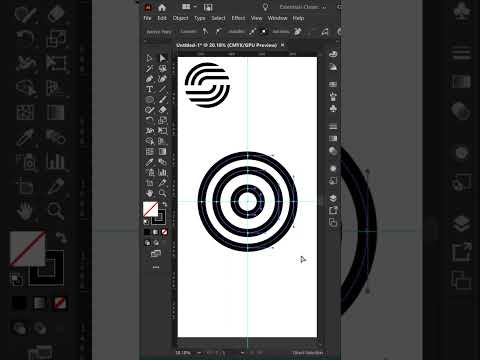The image size is (480, 360).
Task: Open the Help menu
Action: click(x=298, y=18)
